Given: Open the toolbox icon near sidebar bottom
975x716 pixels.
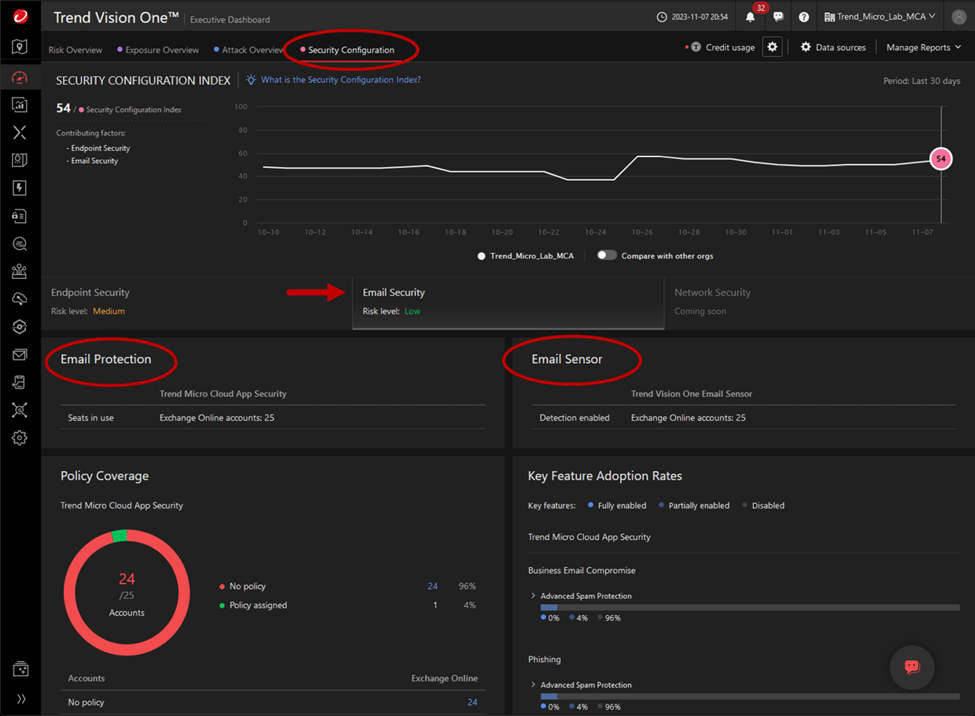Looking at the screenshot, I should coord(21,669).
